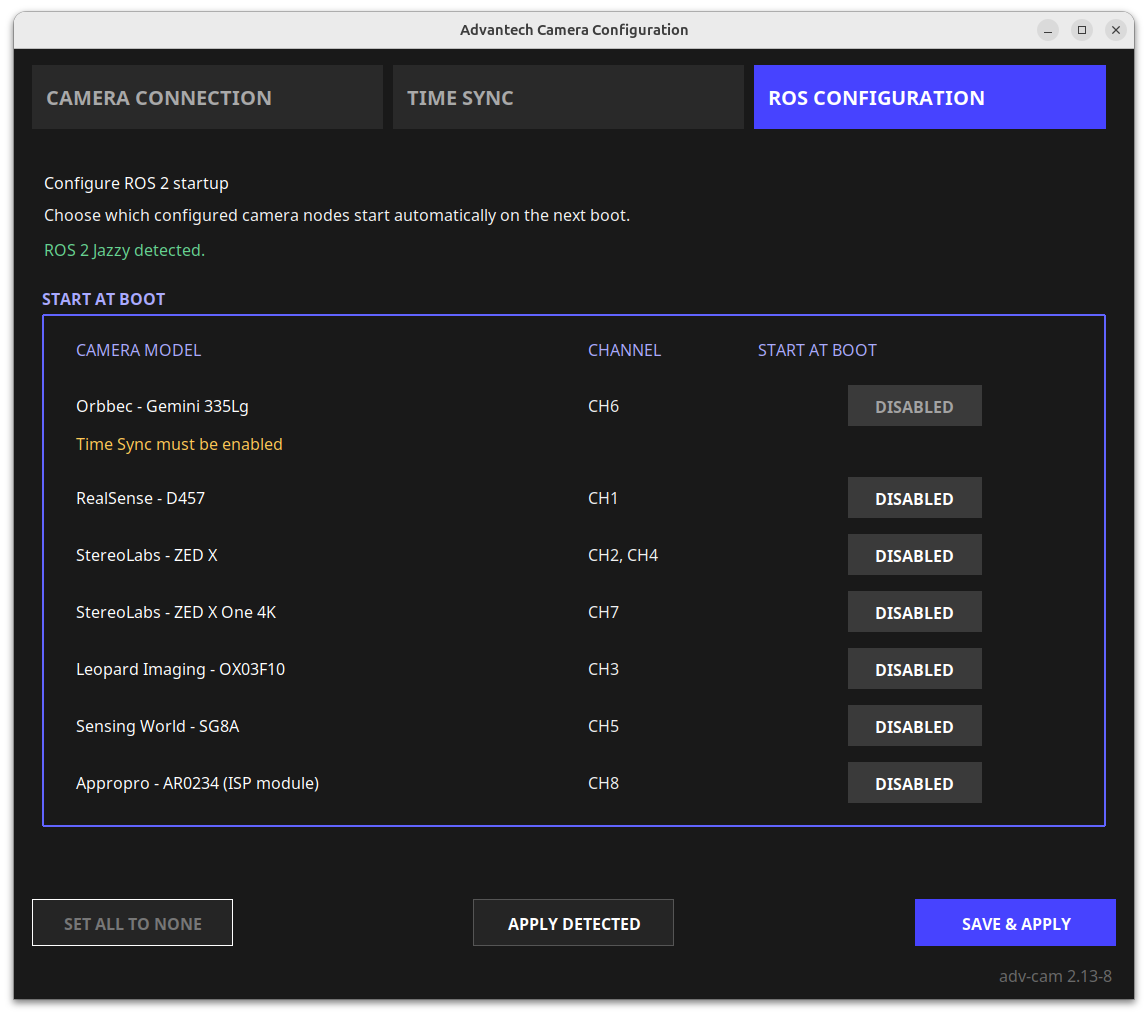Screen dimensions: 1148x1016
Task: Switch to the Camera Connection tab
Action: pyautogui.click(x=207, y=97)
